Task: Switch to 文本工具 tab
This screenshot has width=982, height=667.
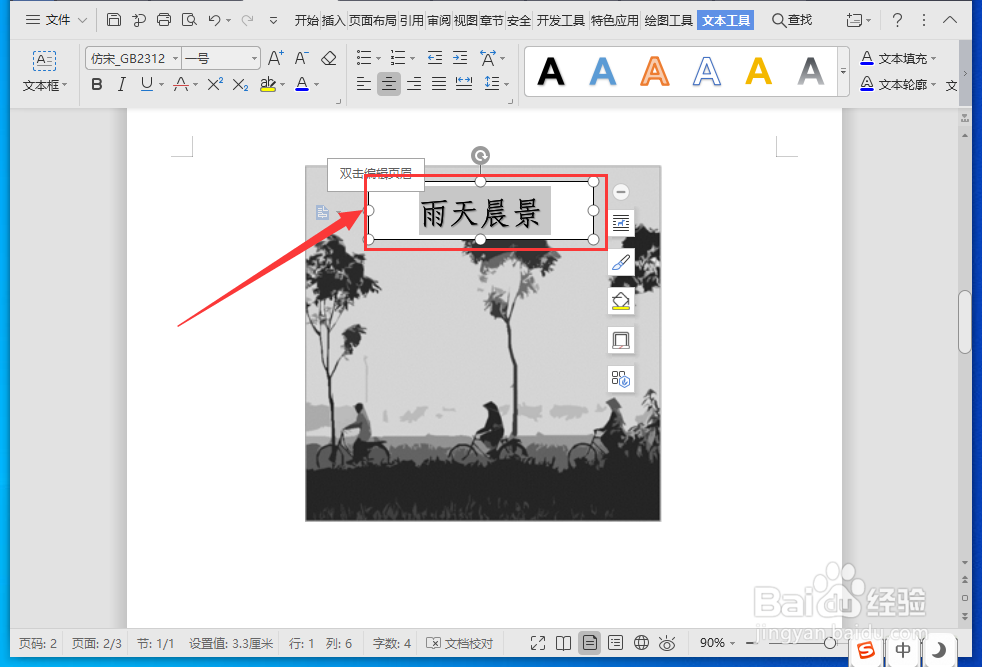Action: coord(726,21)
